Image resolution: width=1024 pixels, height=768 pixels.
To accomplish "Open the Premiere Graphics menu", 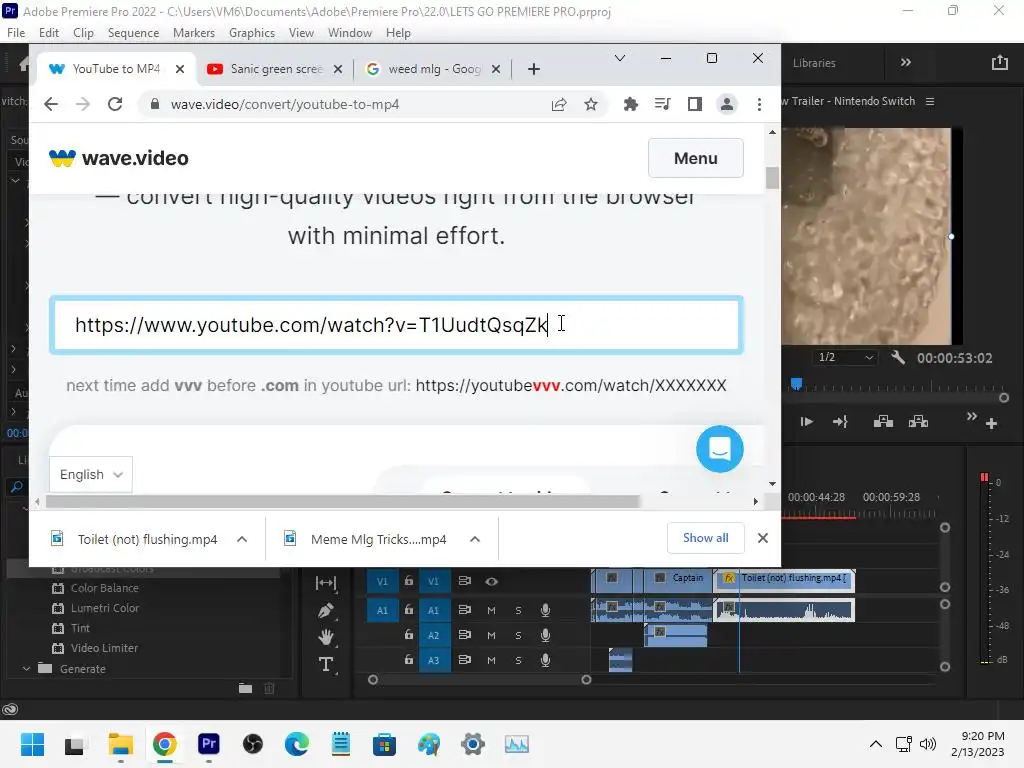I will point(252,33).
